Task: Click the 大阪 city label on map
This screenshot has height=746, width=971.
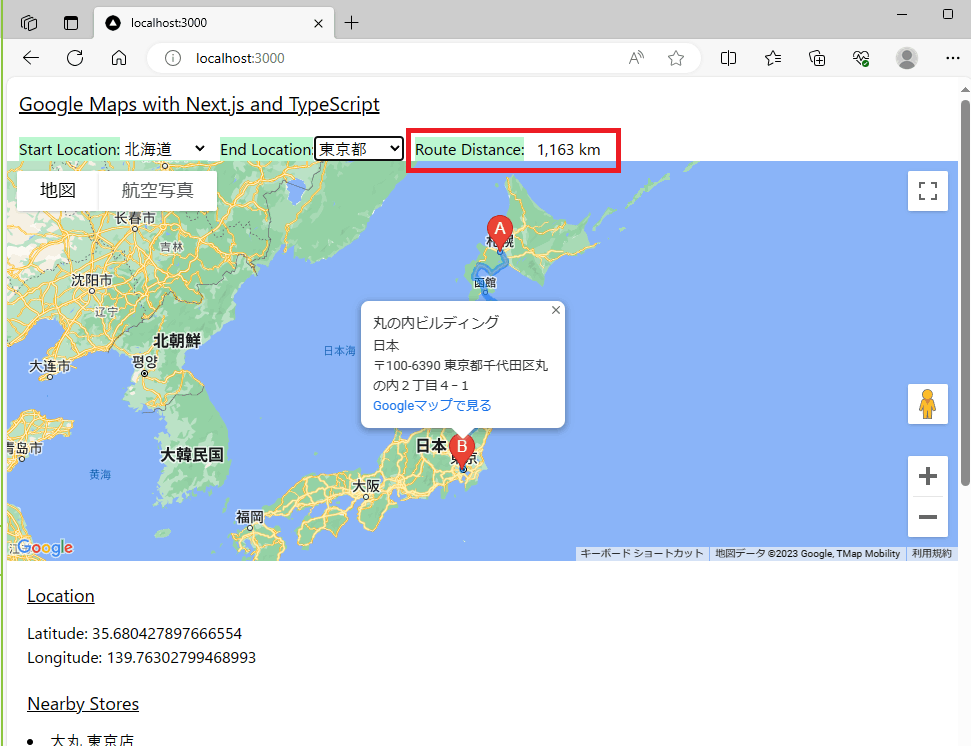Action: 366,486
